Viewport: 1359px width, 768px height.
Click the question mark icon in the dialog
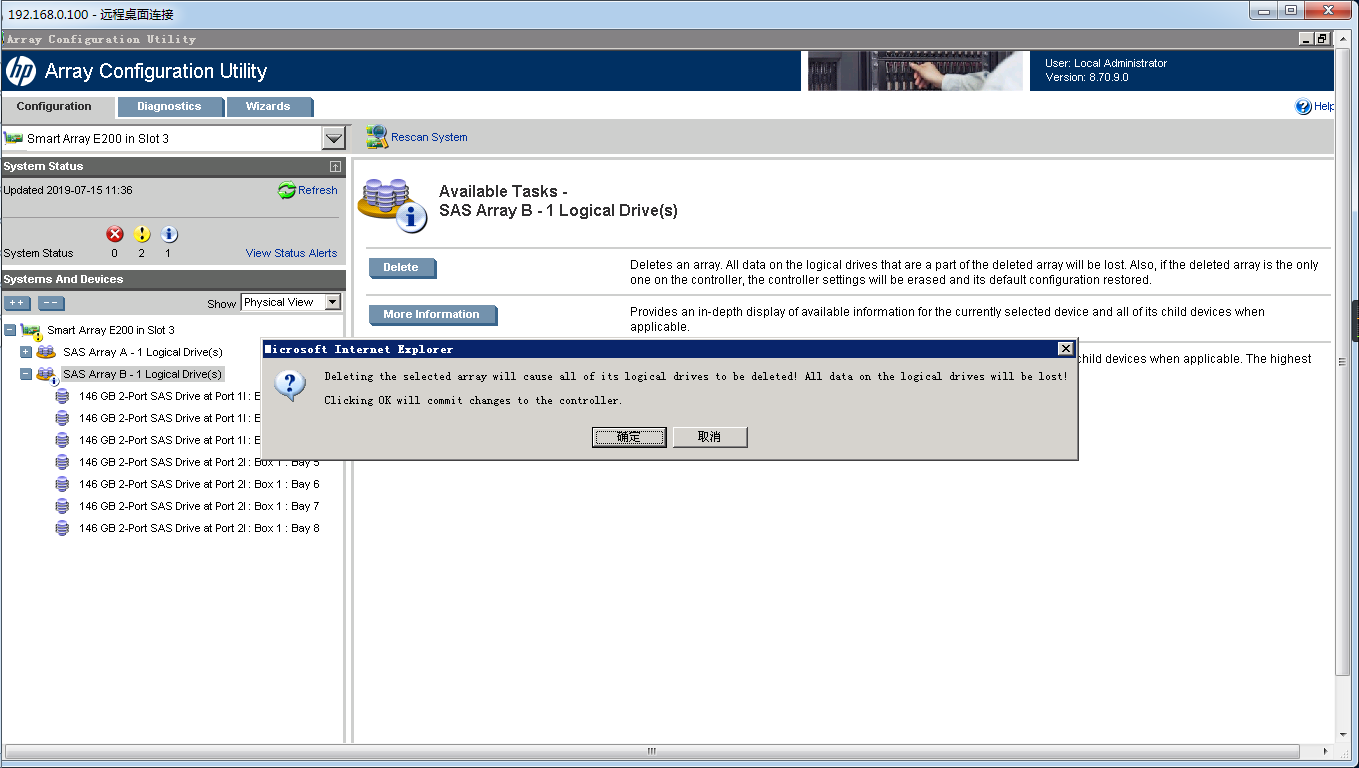coord(290,386)
